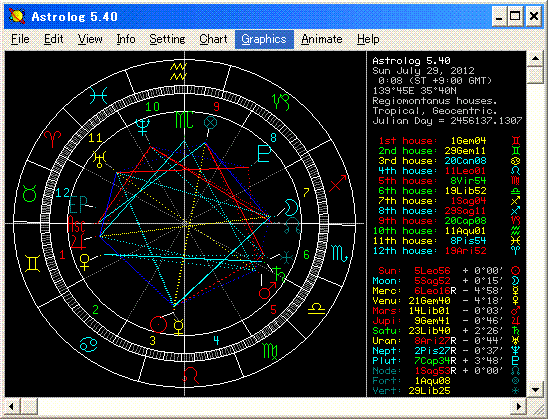Click the Sun glyph in the chart wheel
The width and height of the screenshot is (548, 419).
click(158, 324)
